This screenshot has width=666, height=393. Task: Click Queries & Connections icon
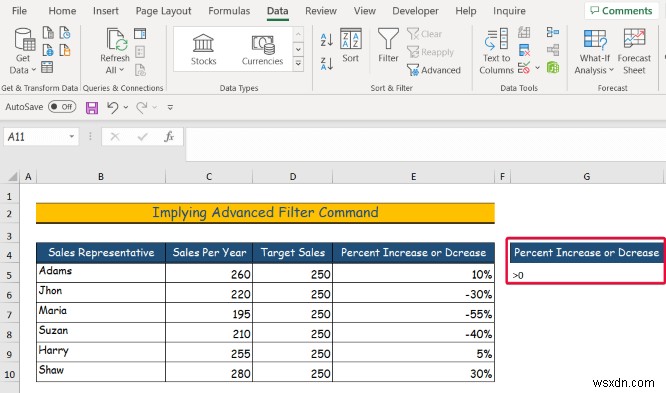click(x=140, y=33)
